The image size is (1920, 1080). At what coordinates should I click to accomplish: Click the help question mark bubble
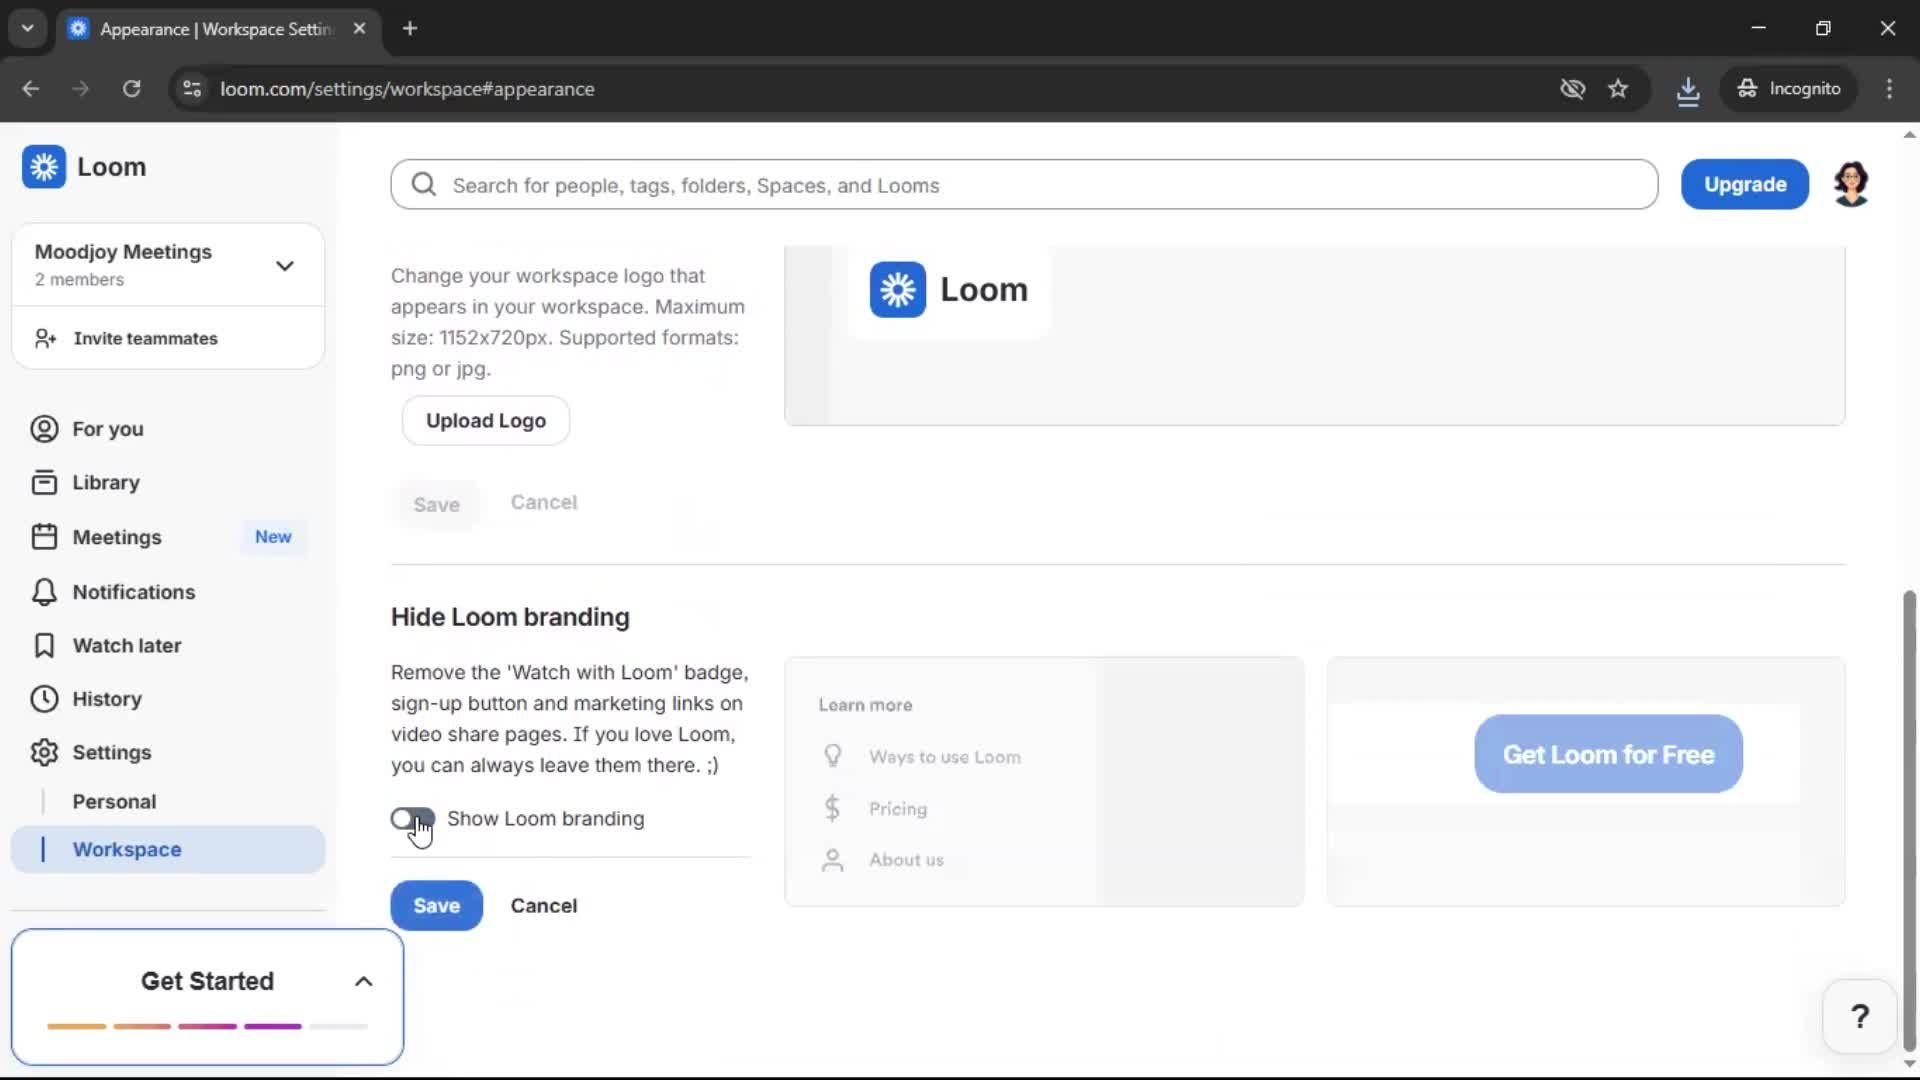1858,1015
